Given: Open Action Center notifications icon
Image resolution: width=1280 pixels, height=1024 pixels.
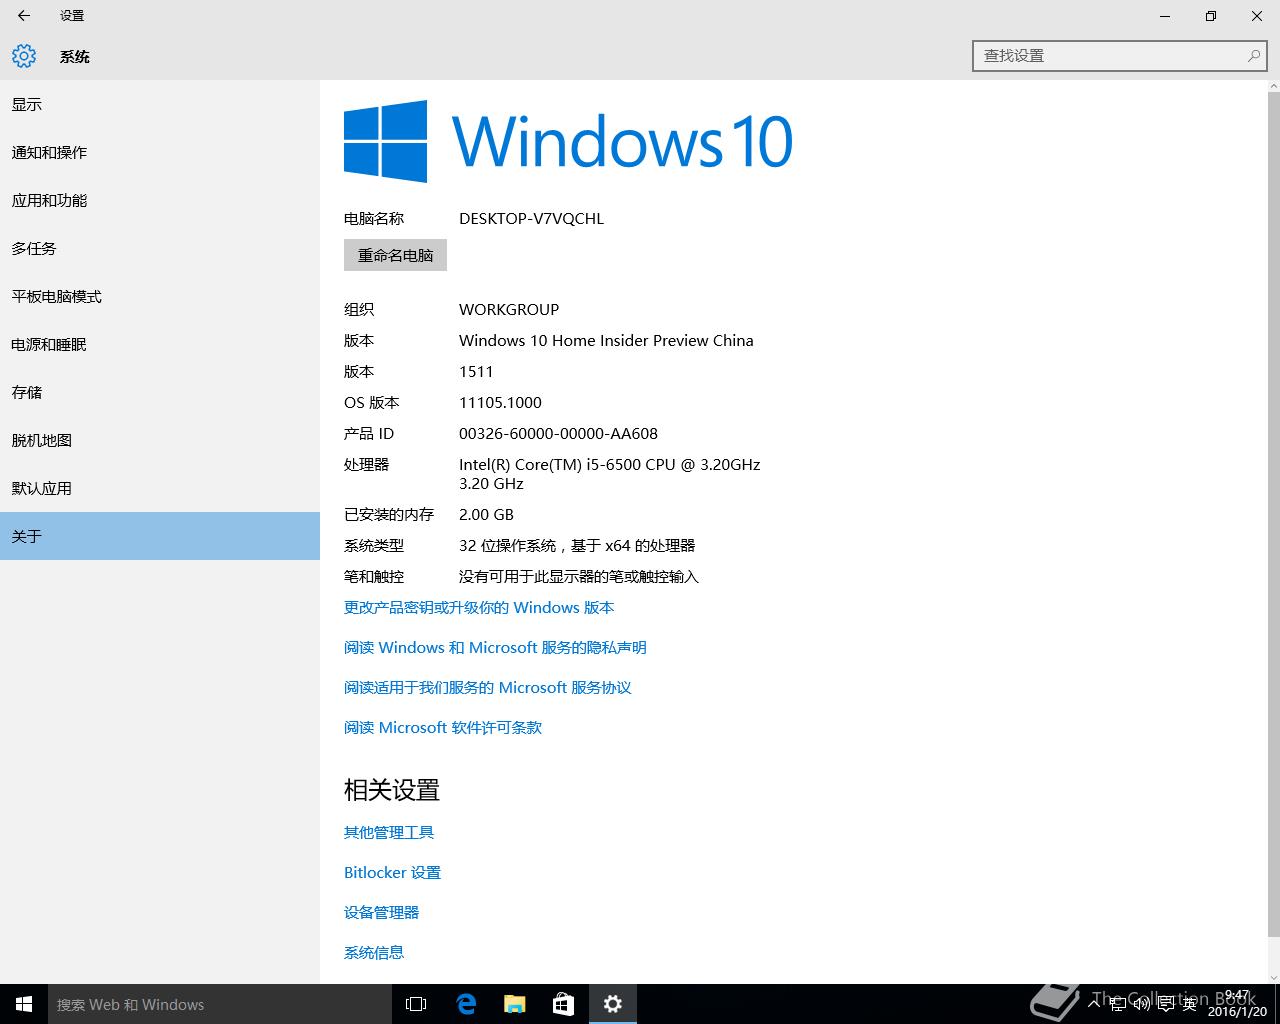Looking at the screenshot, I should click(x=1167, y=1004).
